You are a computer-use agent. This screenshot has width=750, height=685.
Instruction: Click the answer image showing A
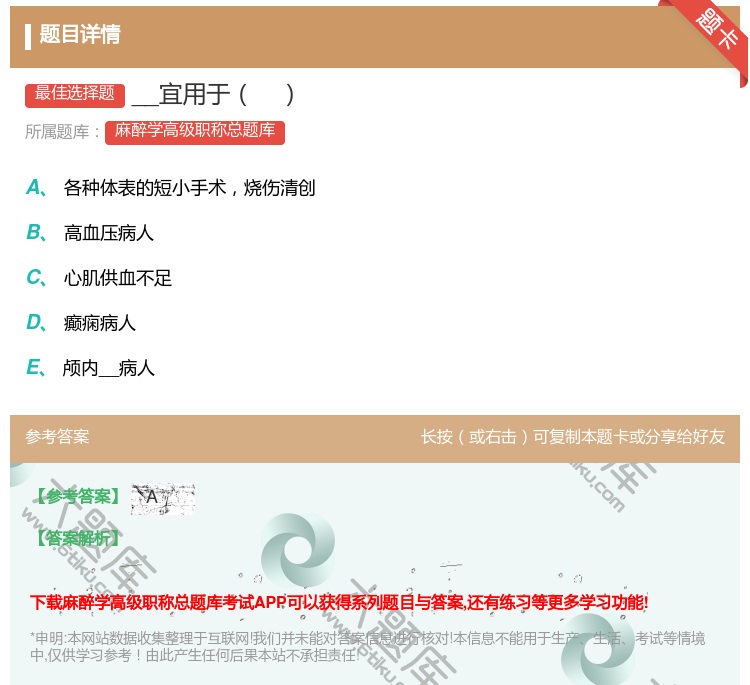tap(163, 499)
